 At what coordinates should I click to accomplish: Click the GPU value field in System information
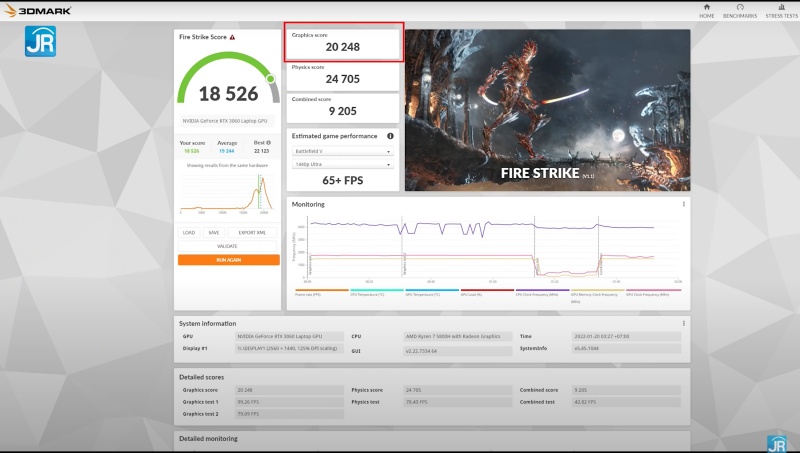[289, 337]
